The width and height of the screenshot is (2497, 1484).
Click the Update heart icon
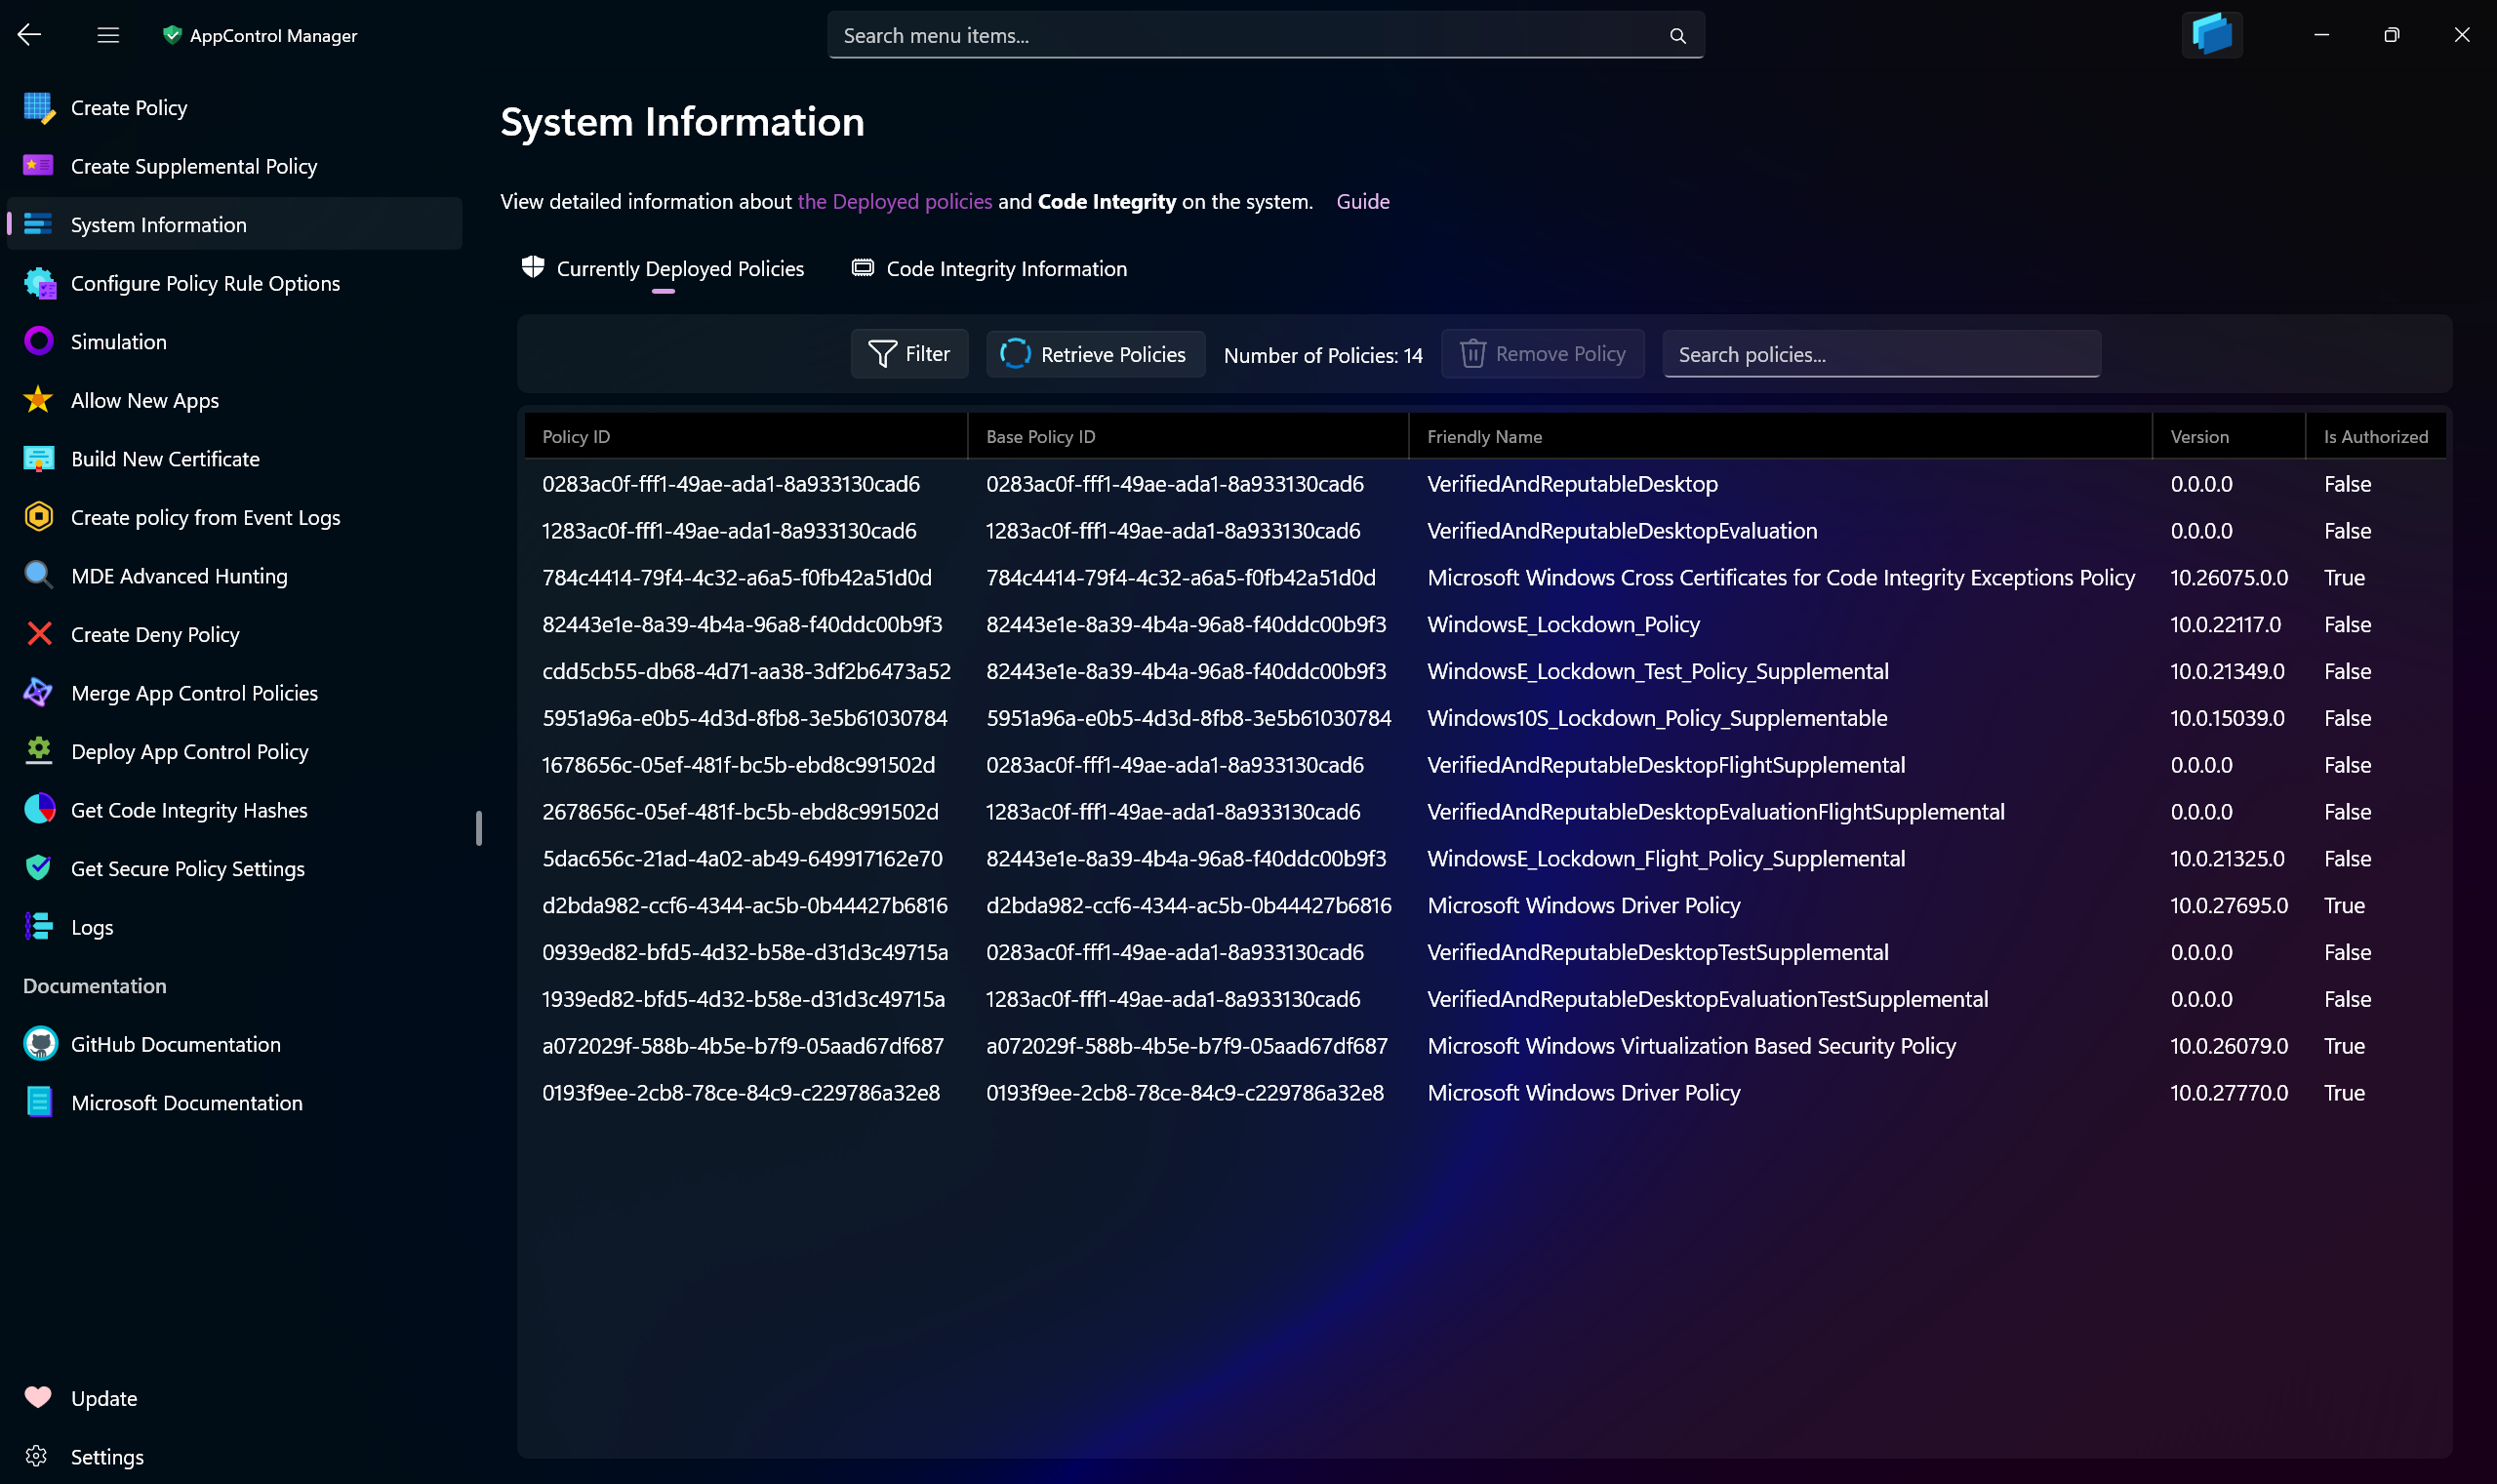point(38,1397)
